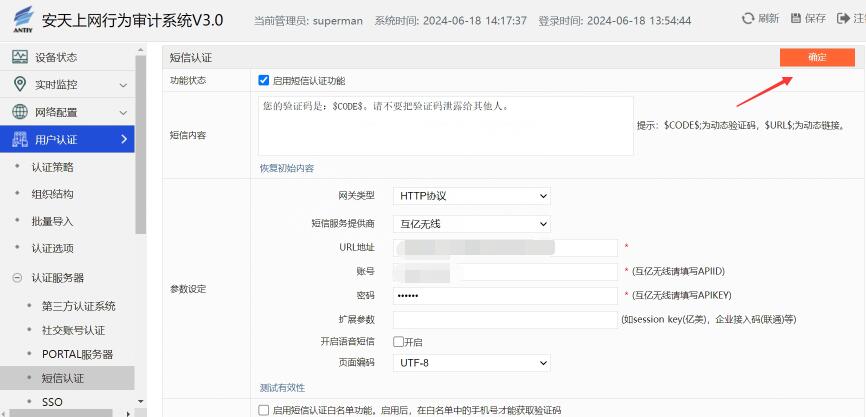Click the 用户认证 user card icon

pos(19,139)
